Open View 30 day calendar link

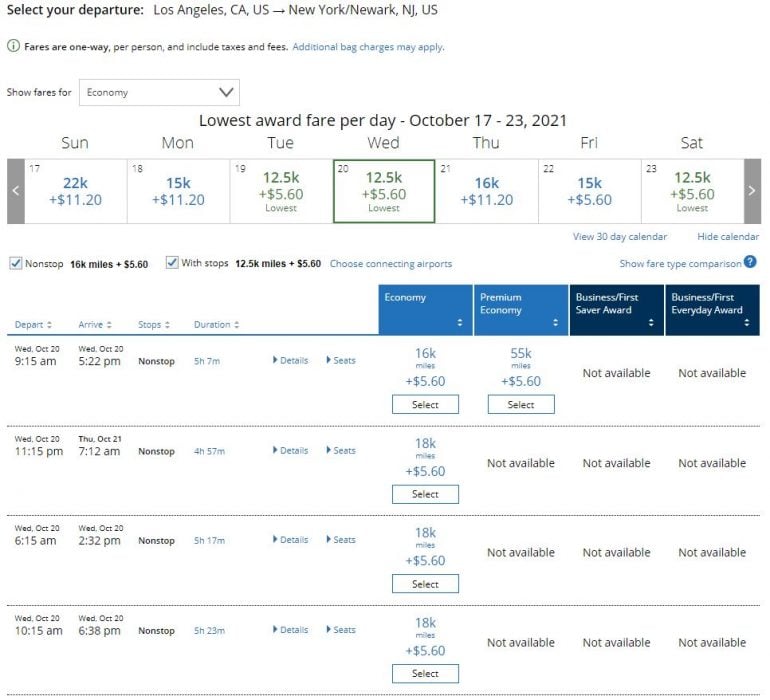pos(619,237)
